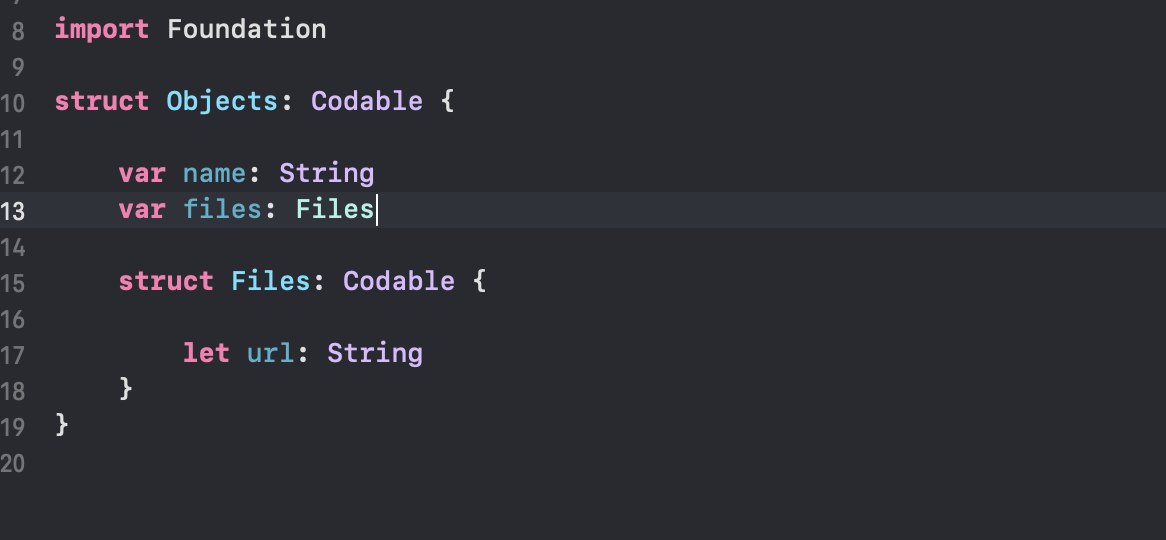
Task: Place cursor on Files type of files property
Action: click(x=334, y=209)
